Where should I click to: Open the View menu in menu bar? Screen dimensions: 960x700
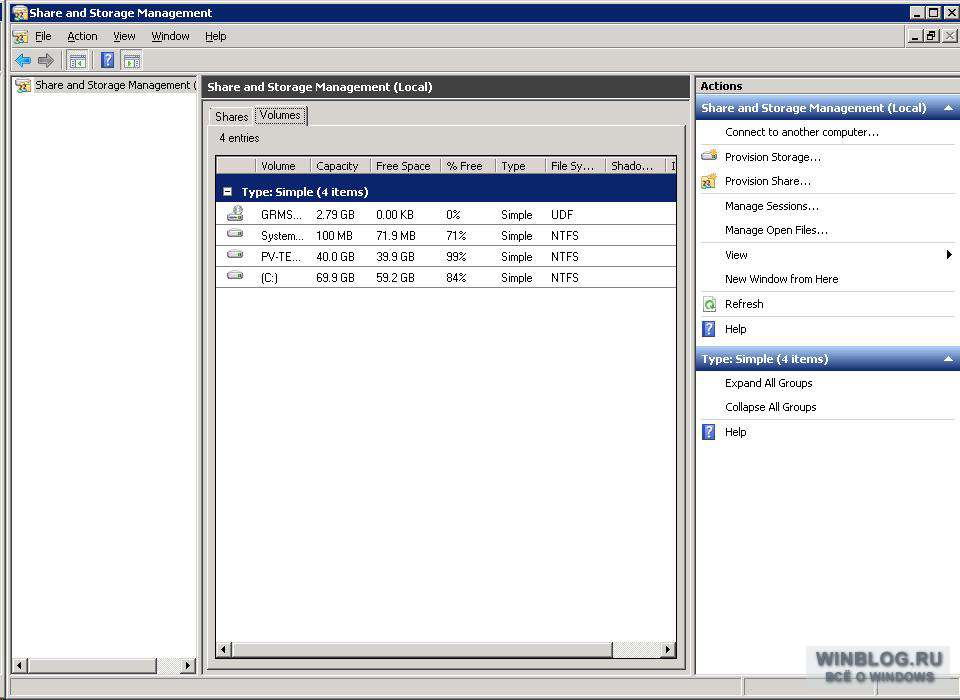124,36
